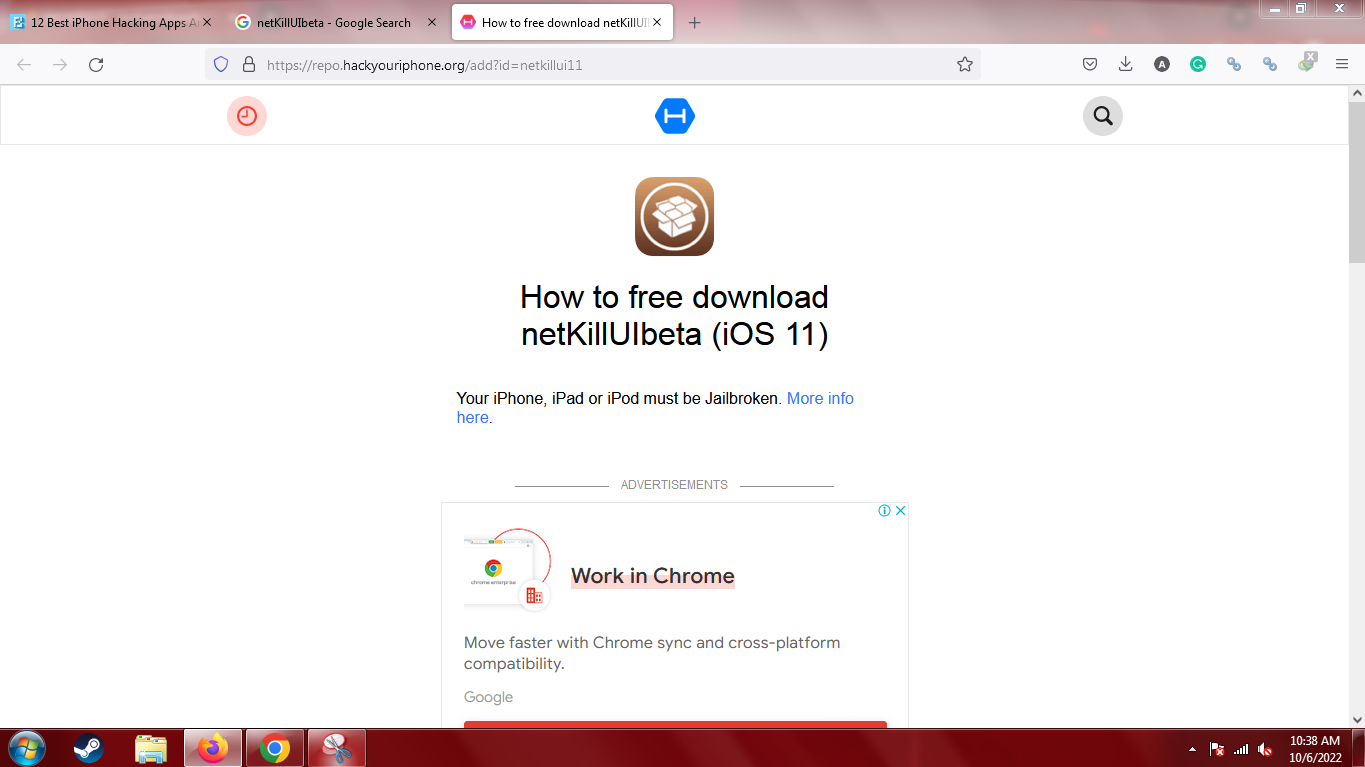
Task: Open Google Chrome from the taskbar
Action: point(275,748)
